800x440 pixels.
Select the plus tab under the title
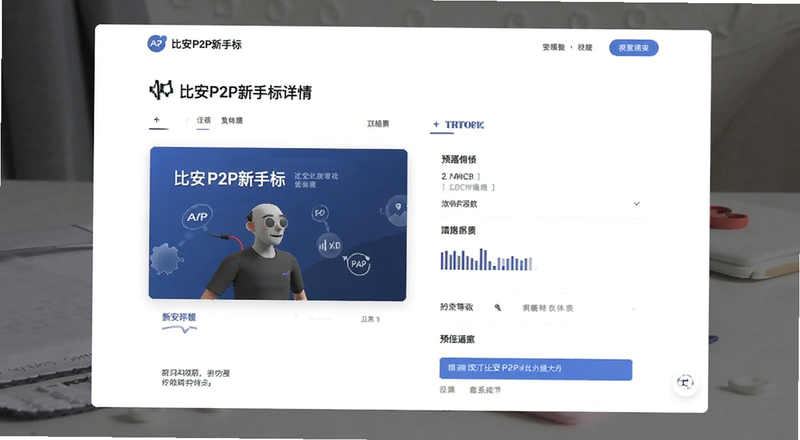(x=157, y=120)
